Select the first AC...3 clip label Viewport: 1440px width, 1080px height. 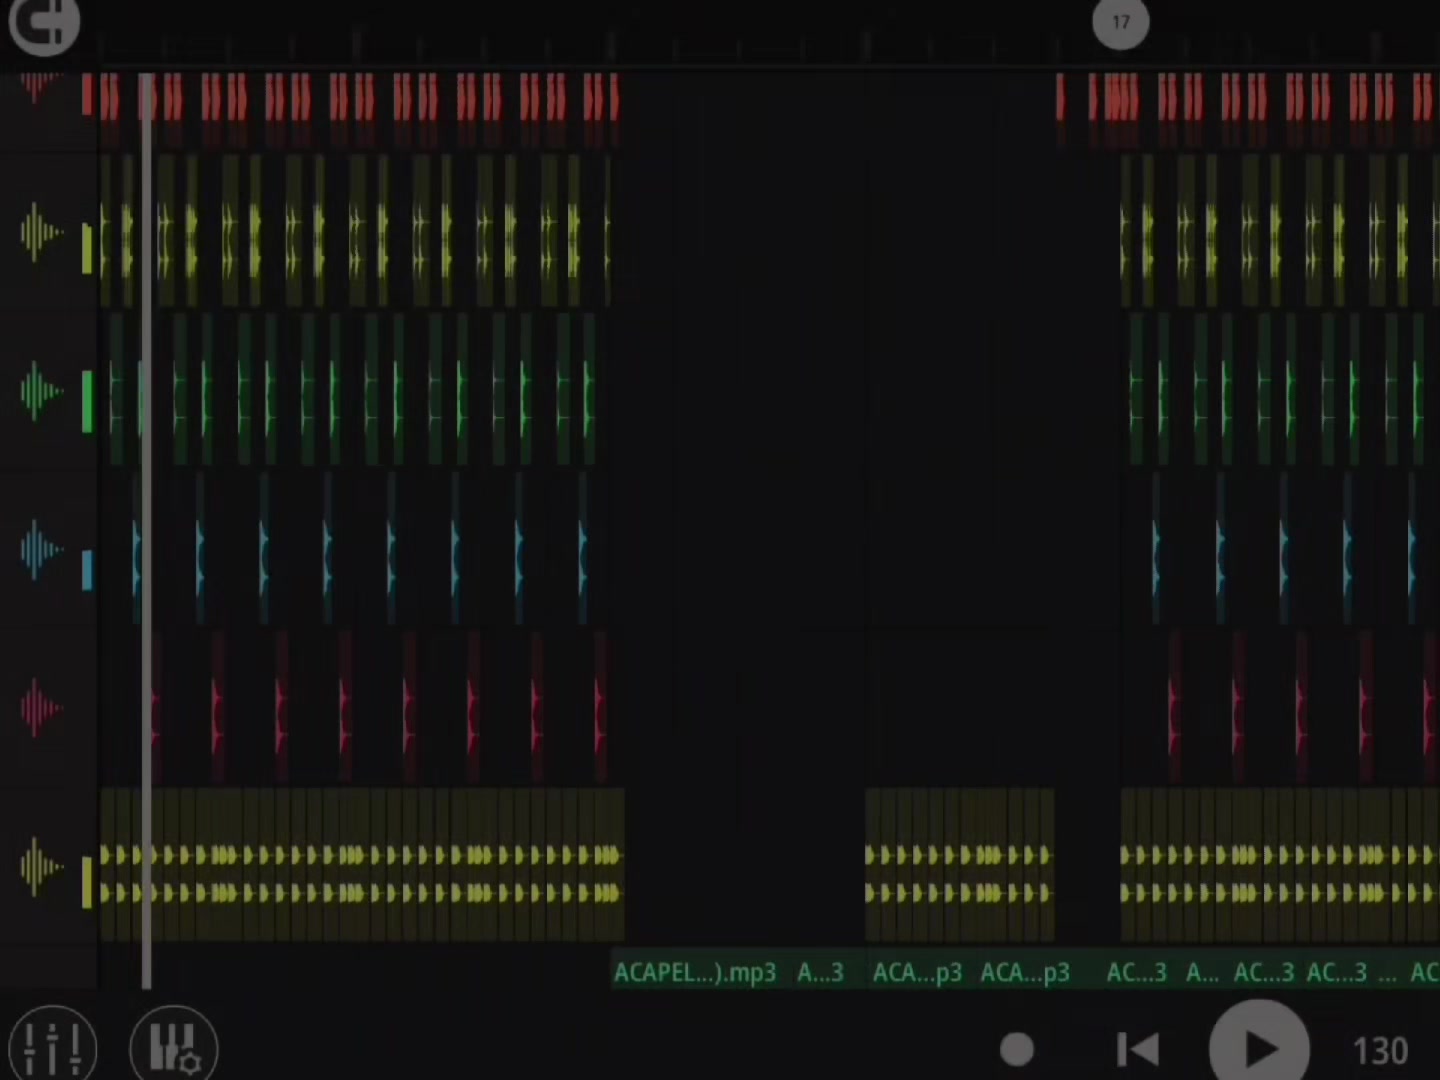click(1136, 972)
